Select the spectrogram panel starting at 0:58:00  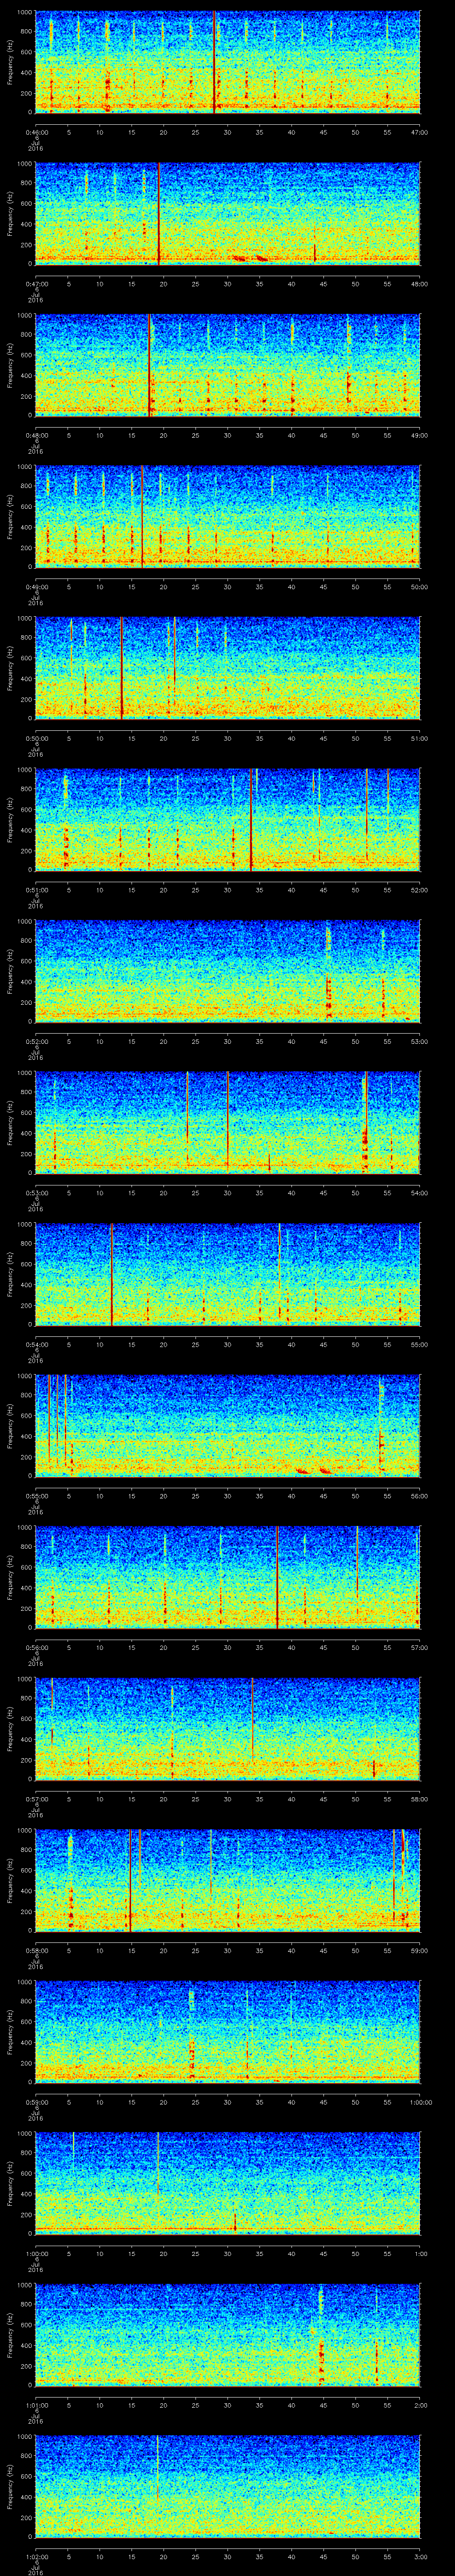pyautogui.click(x=227, y=1879)
